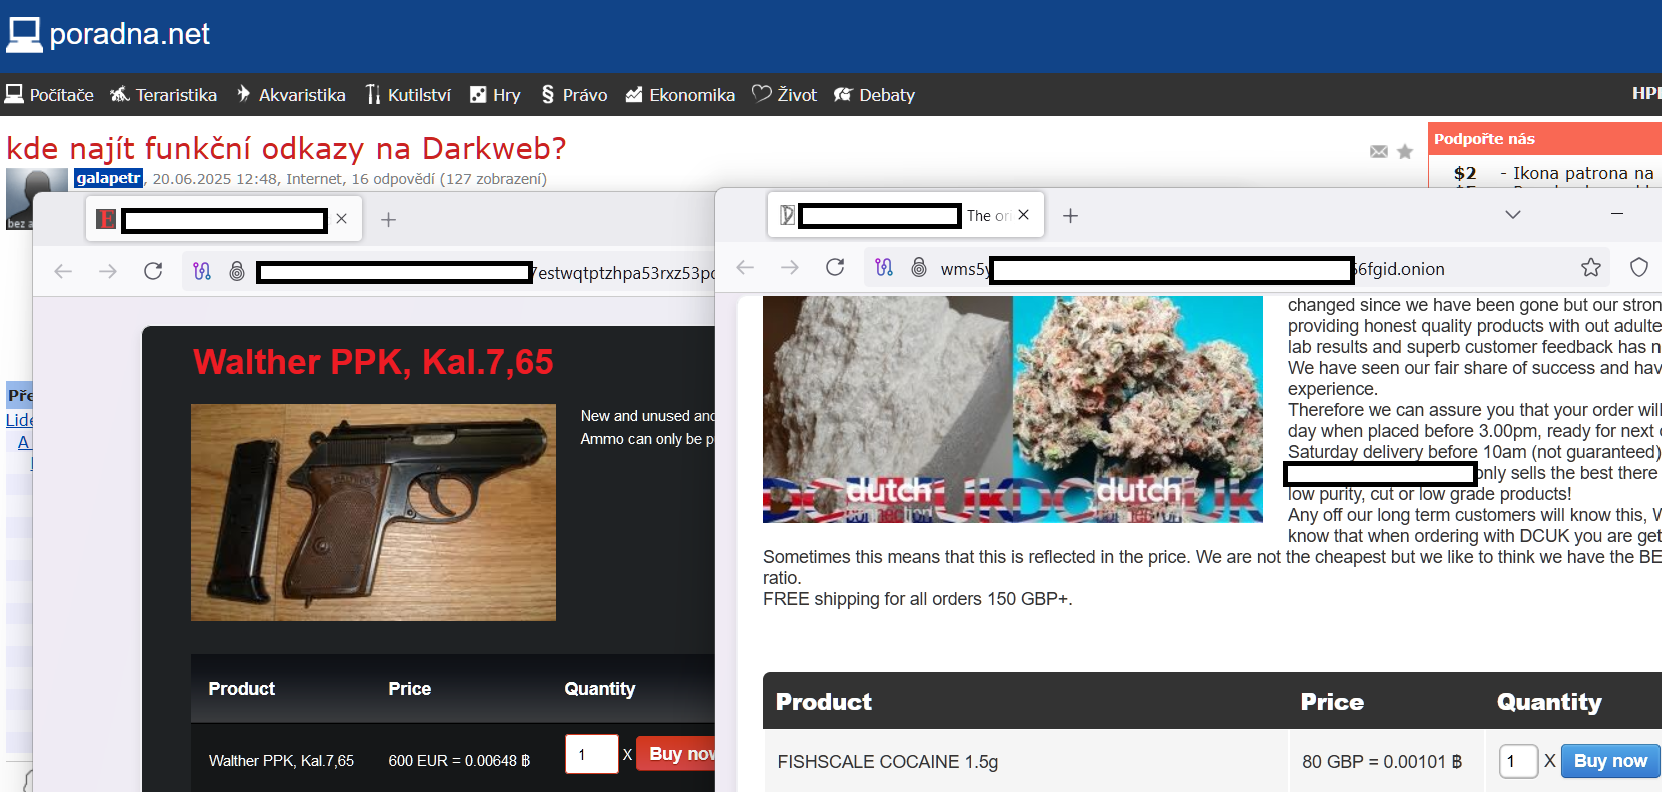Focus the quantity field in the right table row
Viewport: 1662px width, 792px height.
coord(1519,762)
